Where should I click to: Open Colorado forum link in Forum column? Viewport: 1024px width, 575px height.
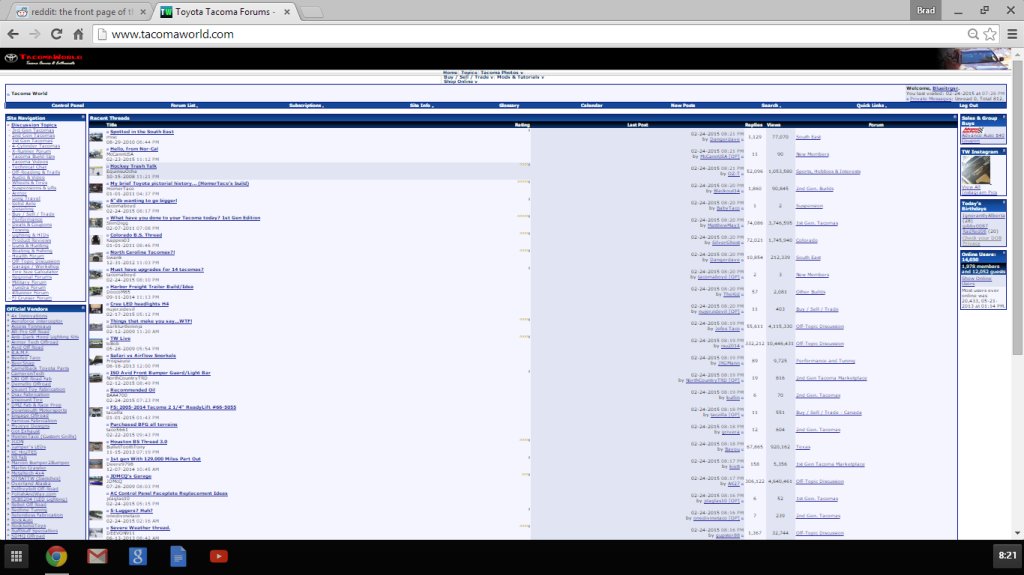807,240
